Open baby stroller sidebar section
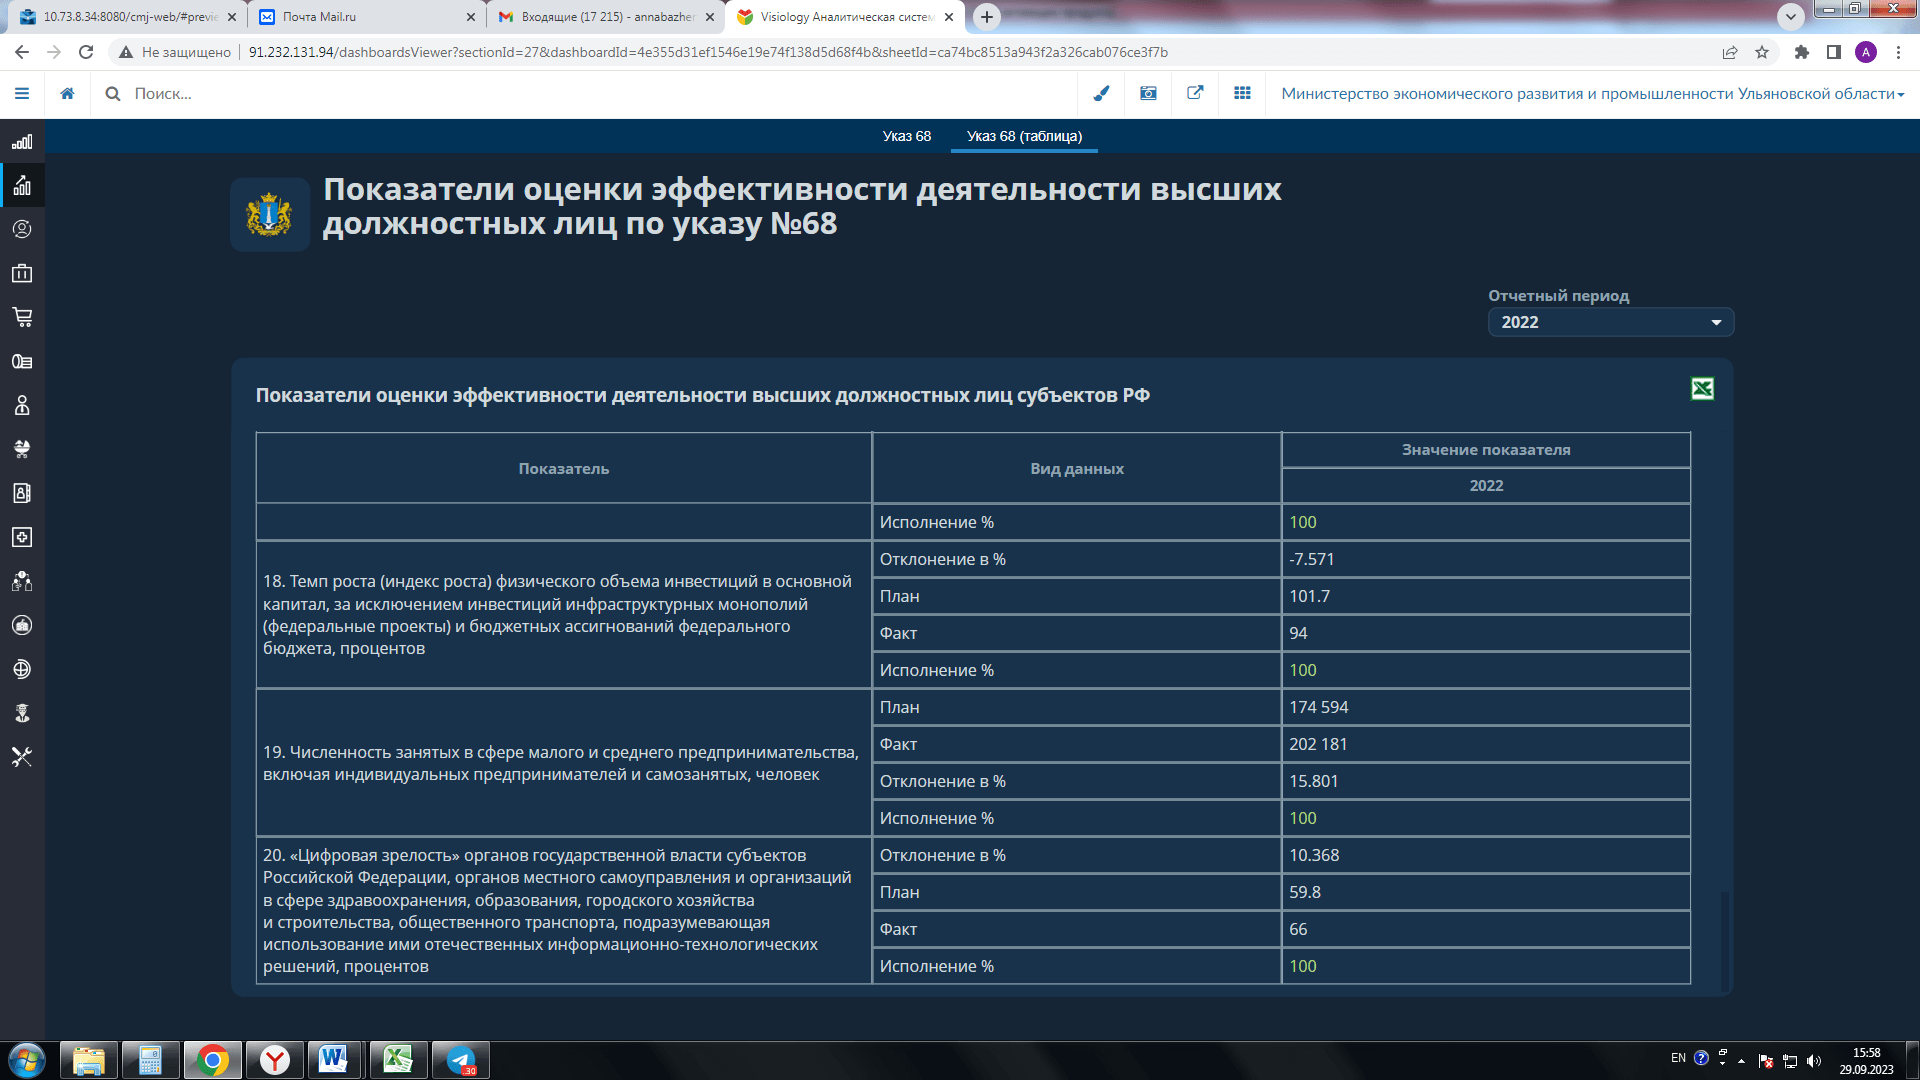 click(22, 449)
